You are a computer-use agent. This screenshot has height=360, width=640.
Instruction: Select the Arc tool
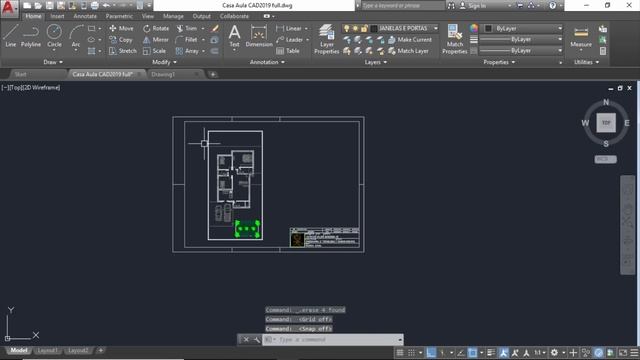point(76,36)
